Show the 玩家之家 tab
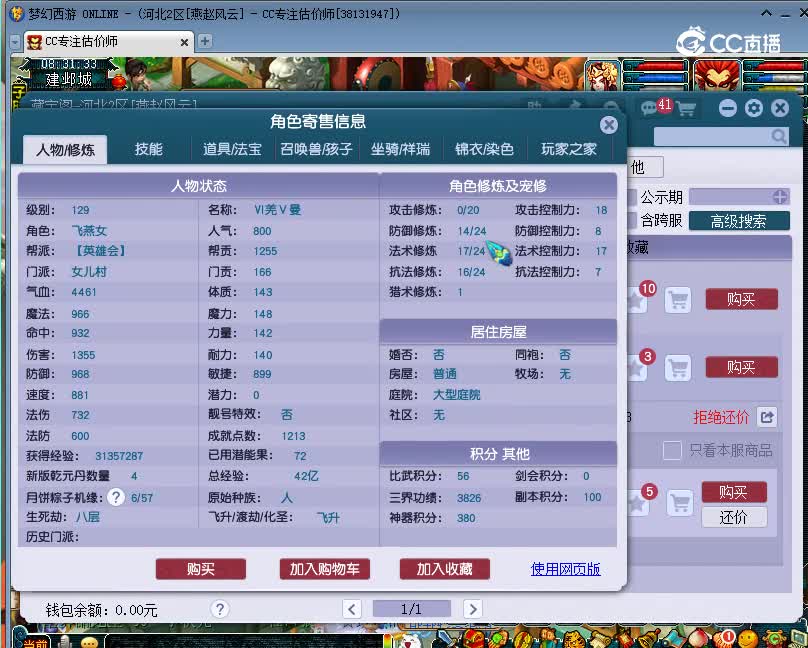808x648 pixels. (x=568, y=149)
